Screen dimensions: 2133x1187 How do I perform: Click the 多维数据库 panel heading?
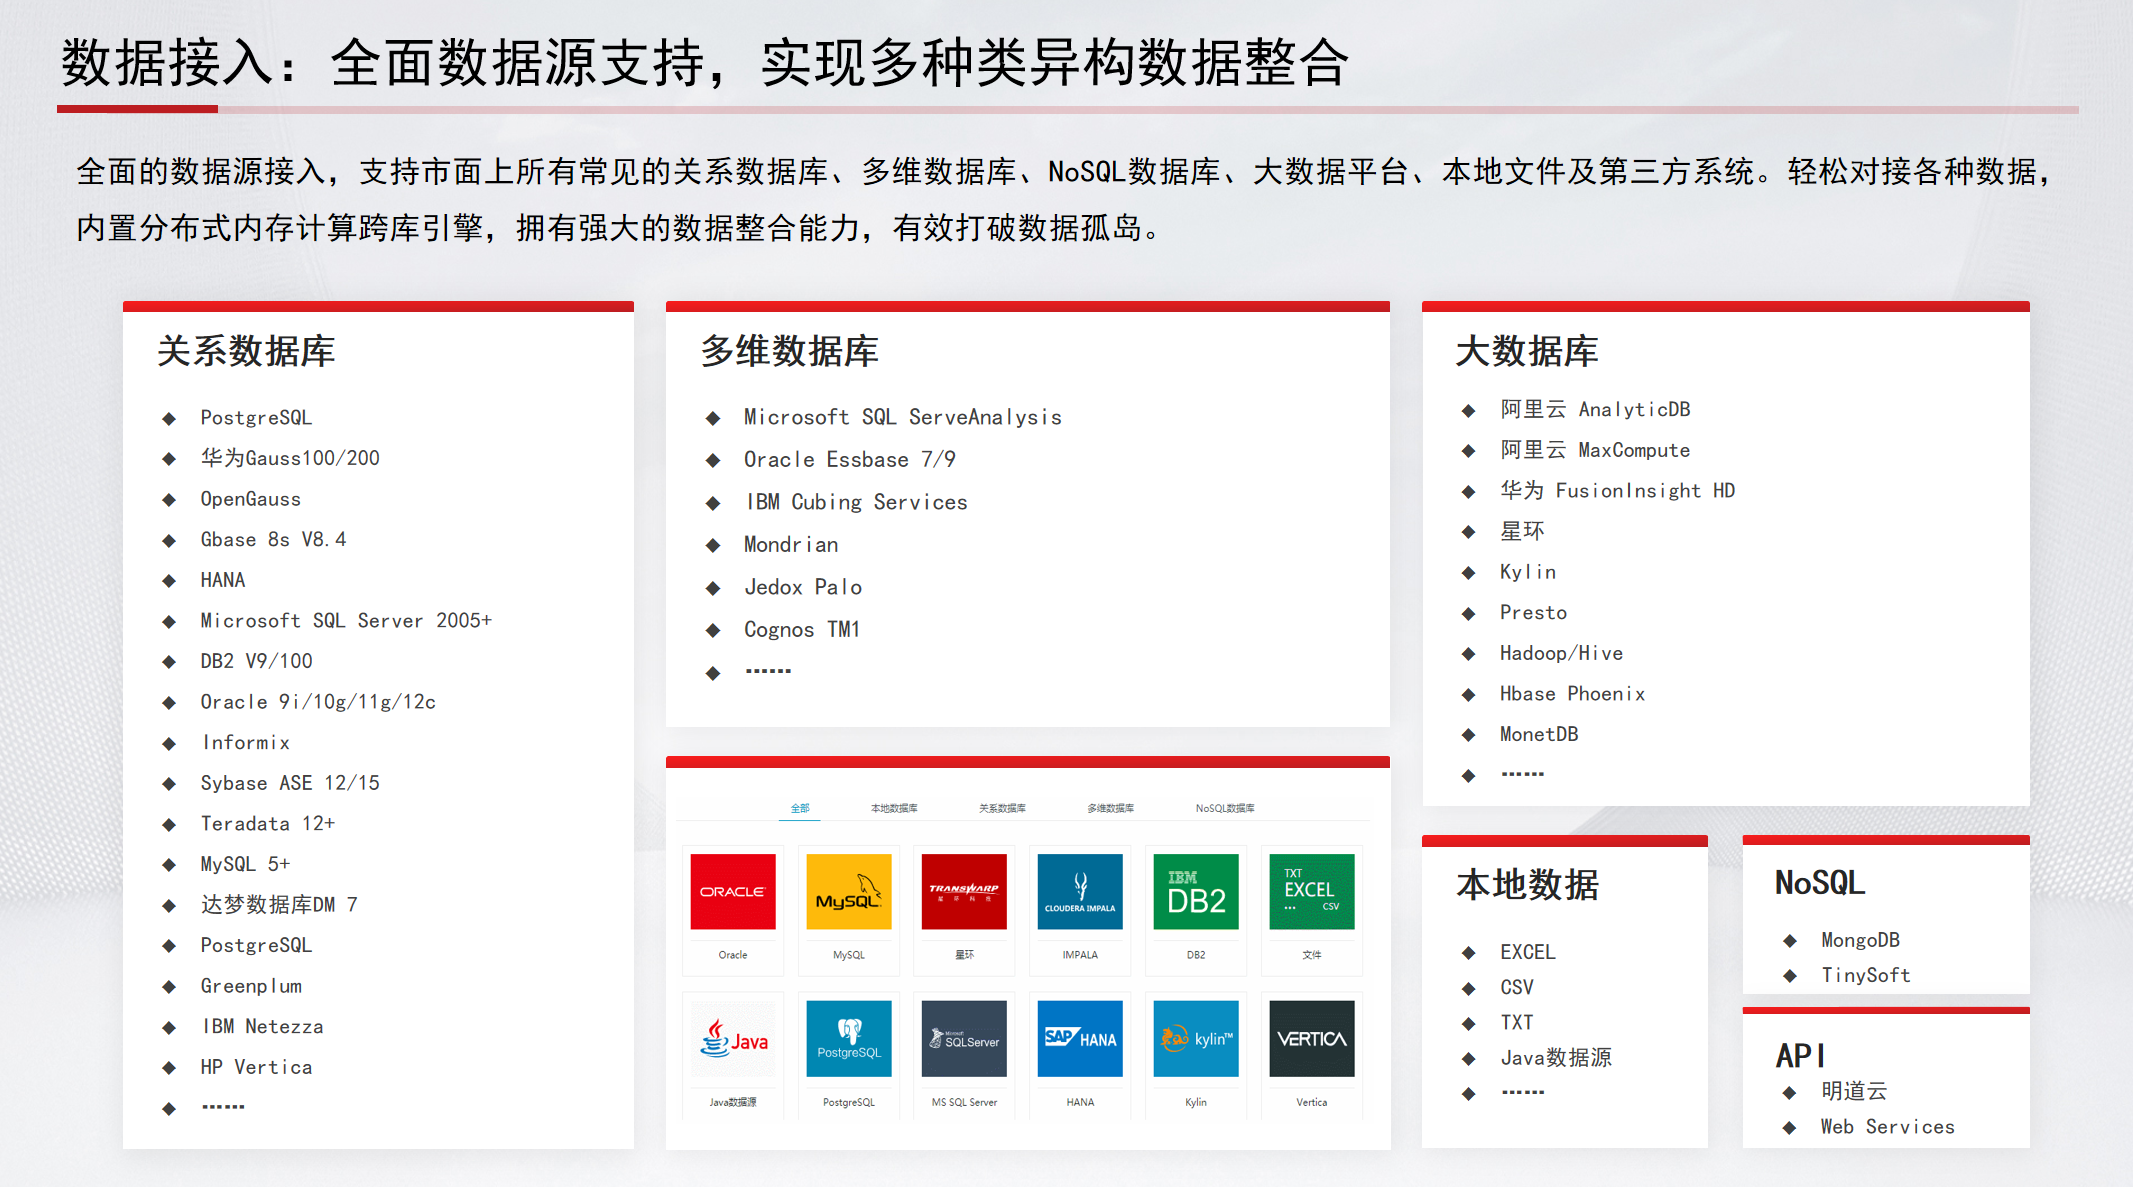point(789,351)
